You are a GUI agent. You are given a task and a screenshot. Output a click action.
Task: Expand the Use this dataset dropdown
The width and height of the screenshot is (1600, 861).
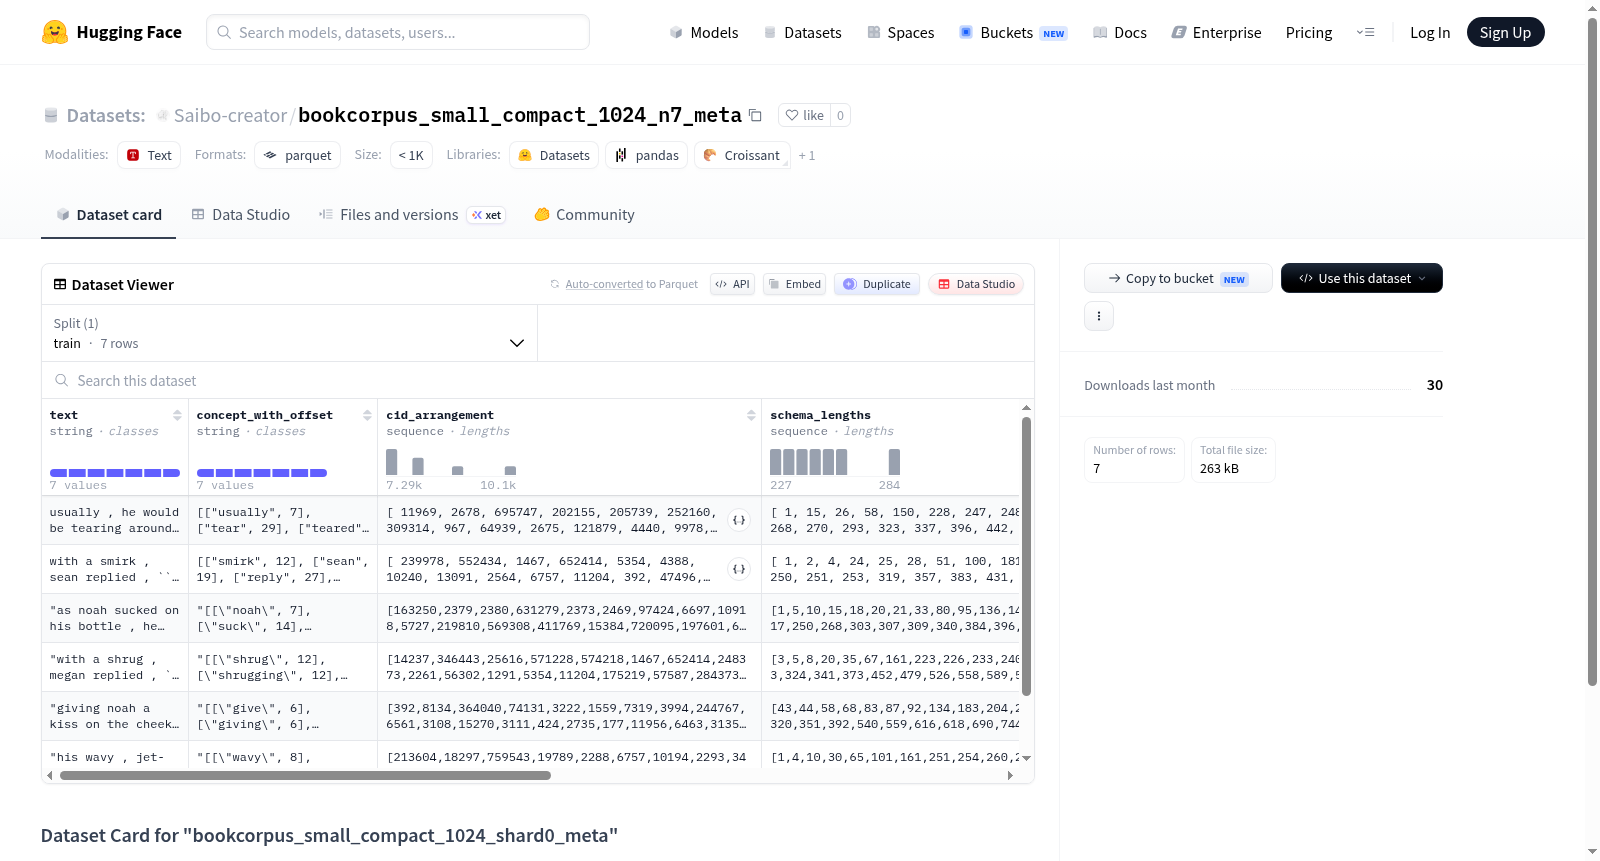[1361, 278]
